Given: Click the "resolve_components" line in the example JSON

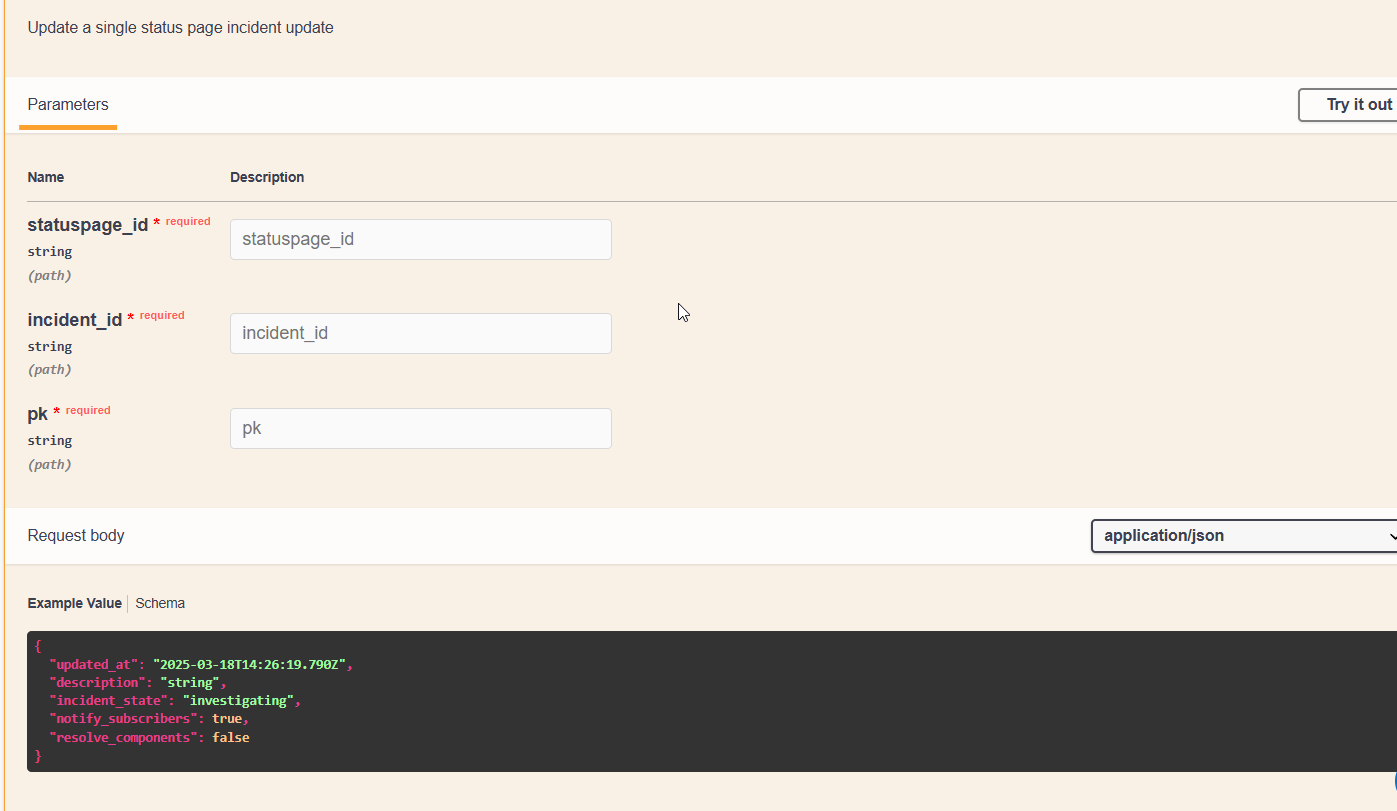Looking at the screenshot, I should point(150,737).
